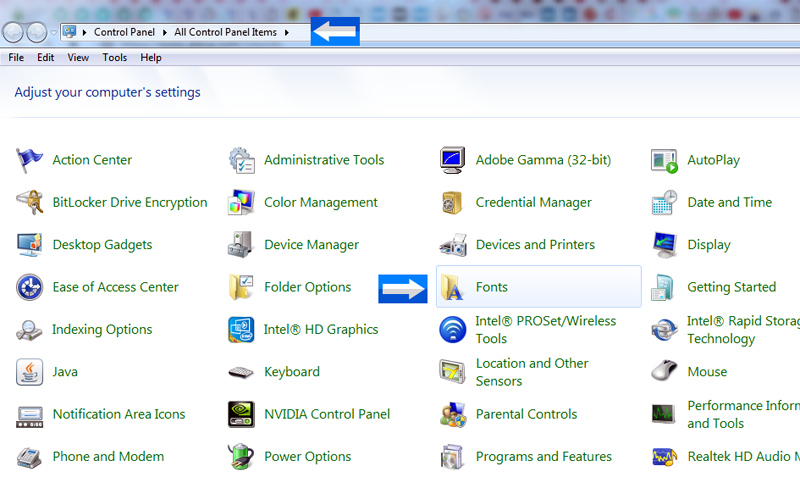This screenshot has height=483, width=800.
Task: Open the Programs and Features link
Action: tap(544, 456)
